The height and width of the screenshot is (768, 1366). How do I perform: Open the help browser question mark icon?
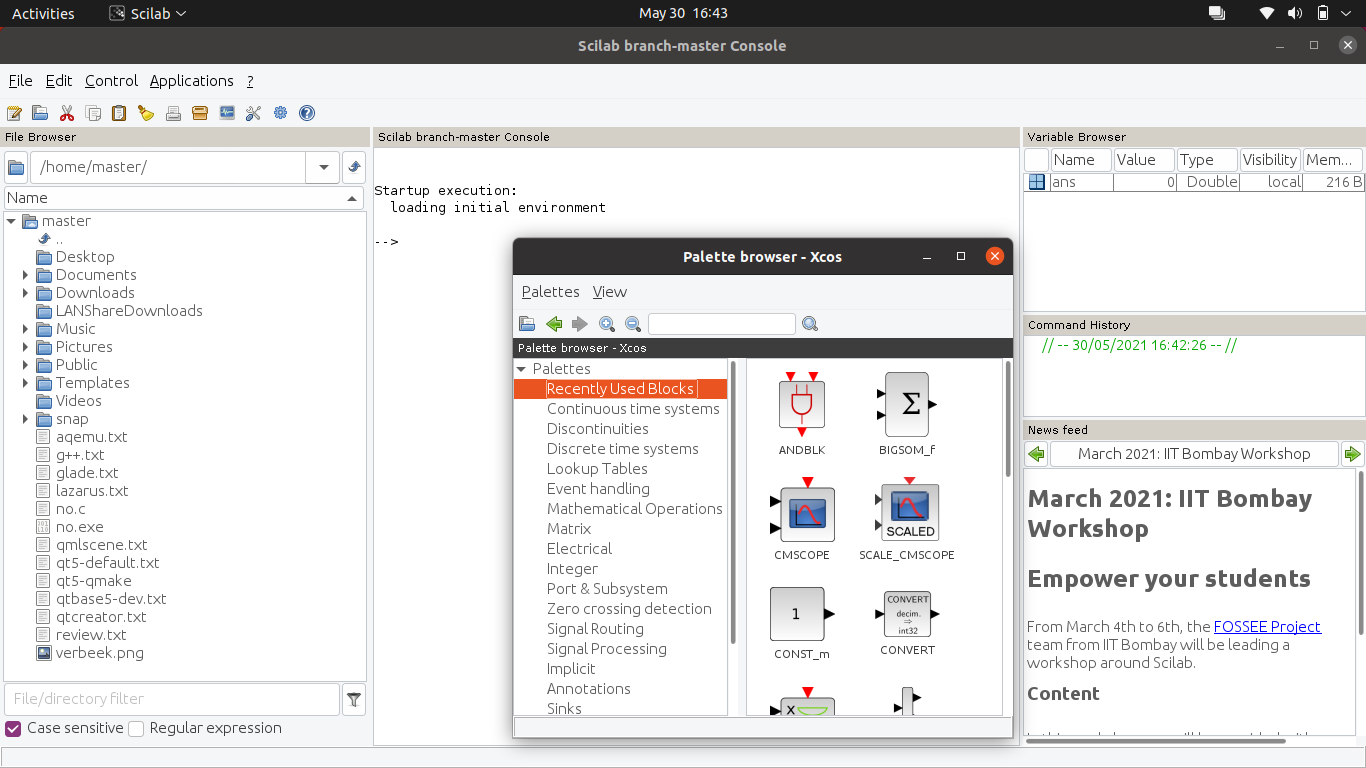pyautogui.click(x=307, y=113)
